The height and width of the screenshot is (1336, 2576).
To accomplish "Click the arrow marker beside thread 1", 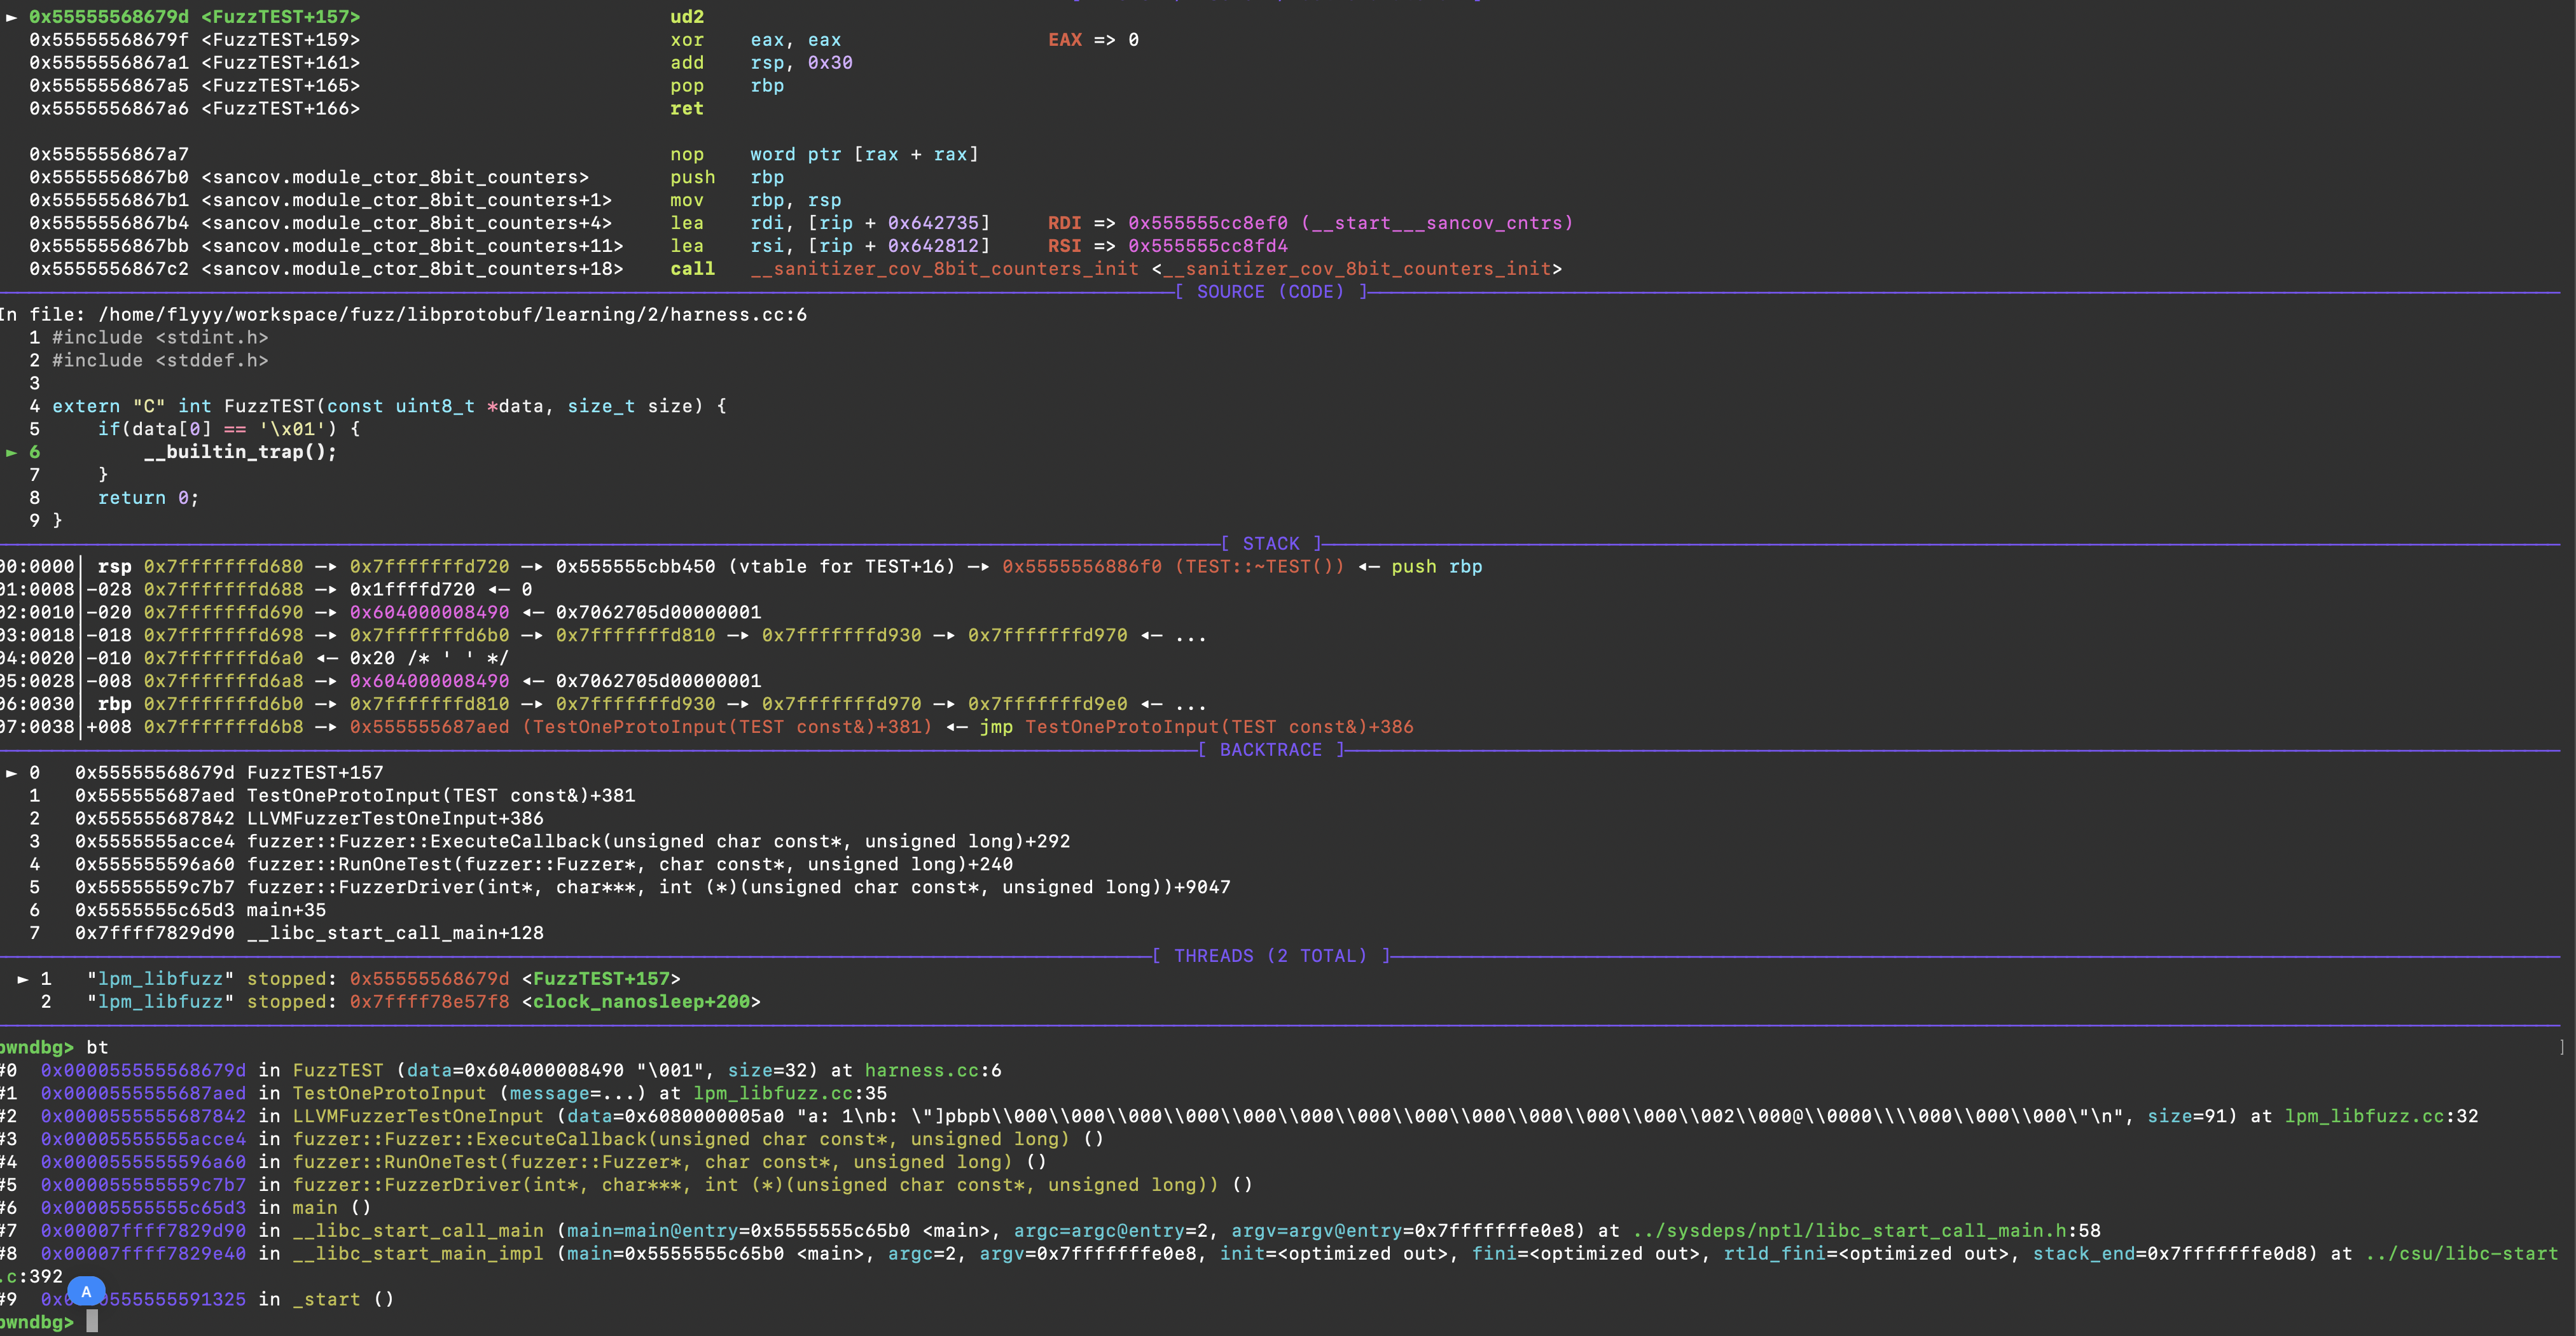I will pos(23,979).
